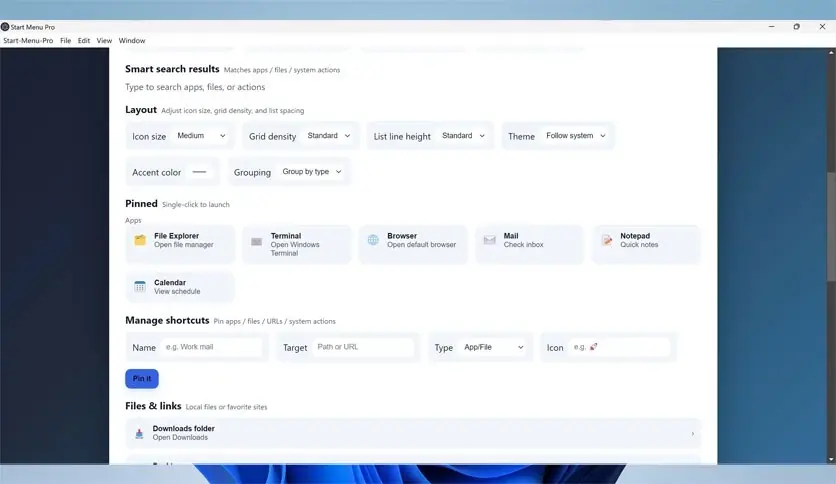
Task: Open the View menu
Action: (x=104, y=41)
